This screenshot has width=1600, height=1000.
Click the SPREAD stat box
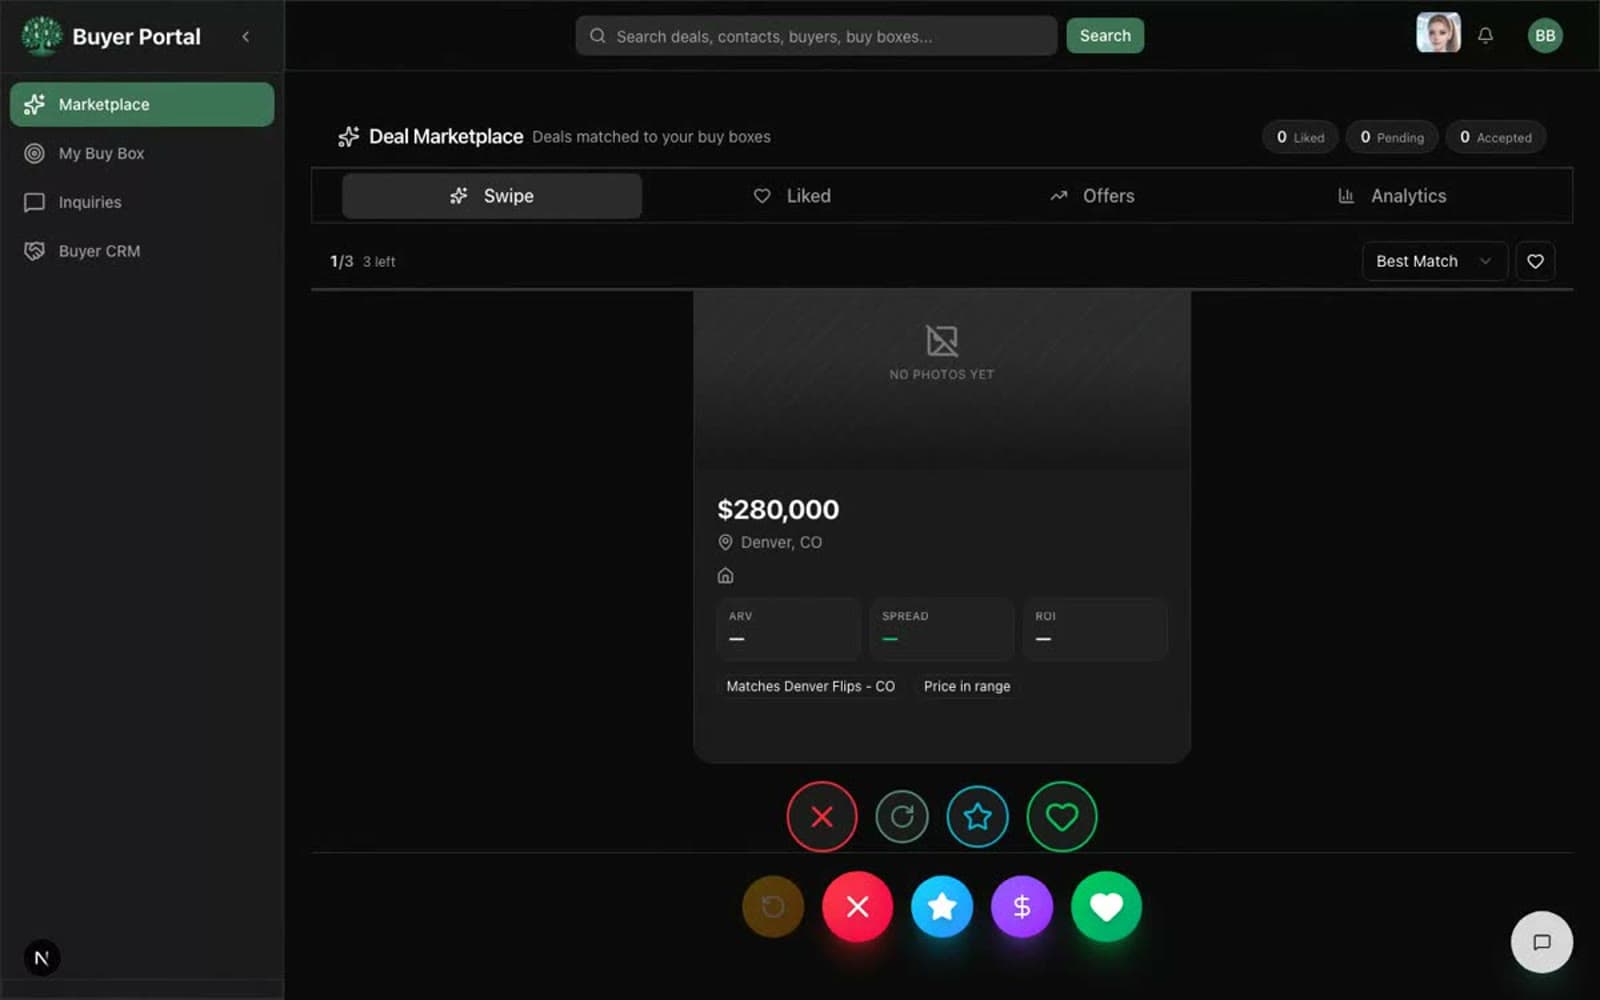click(942, 629)
